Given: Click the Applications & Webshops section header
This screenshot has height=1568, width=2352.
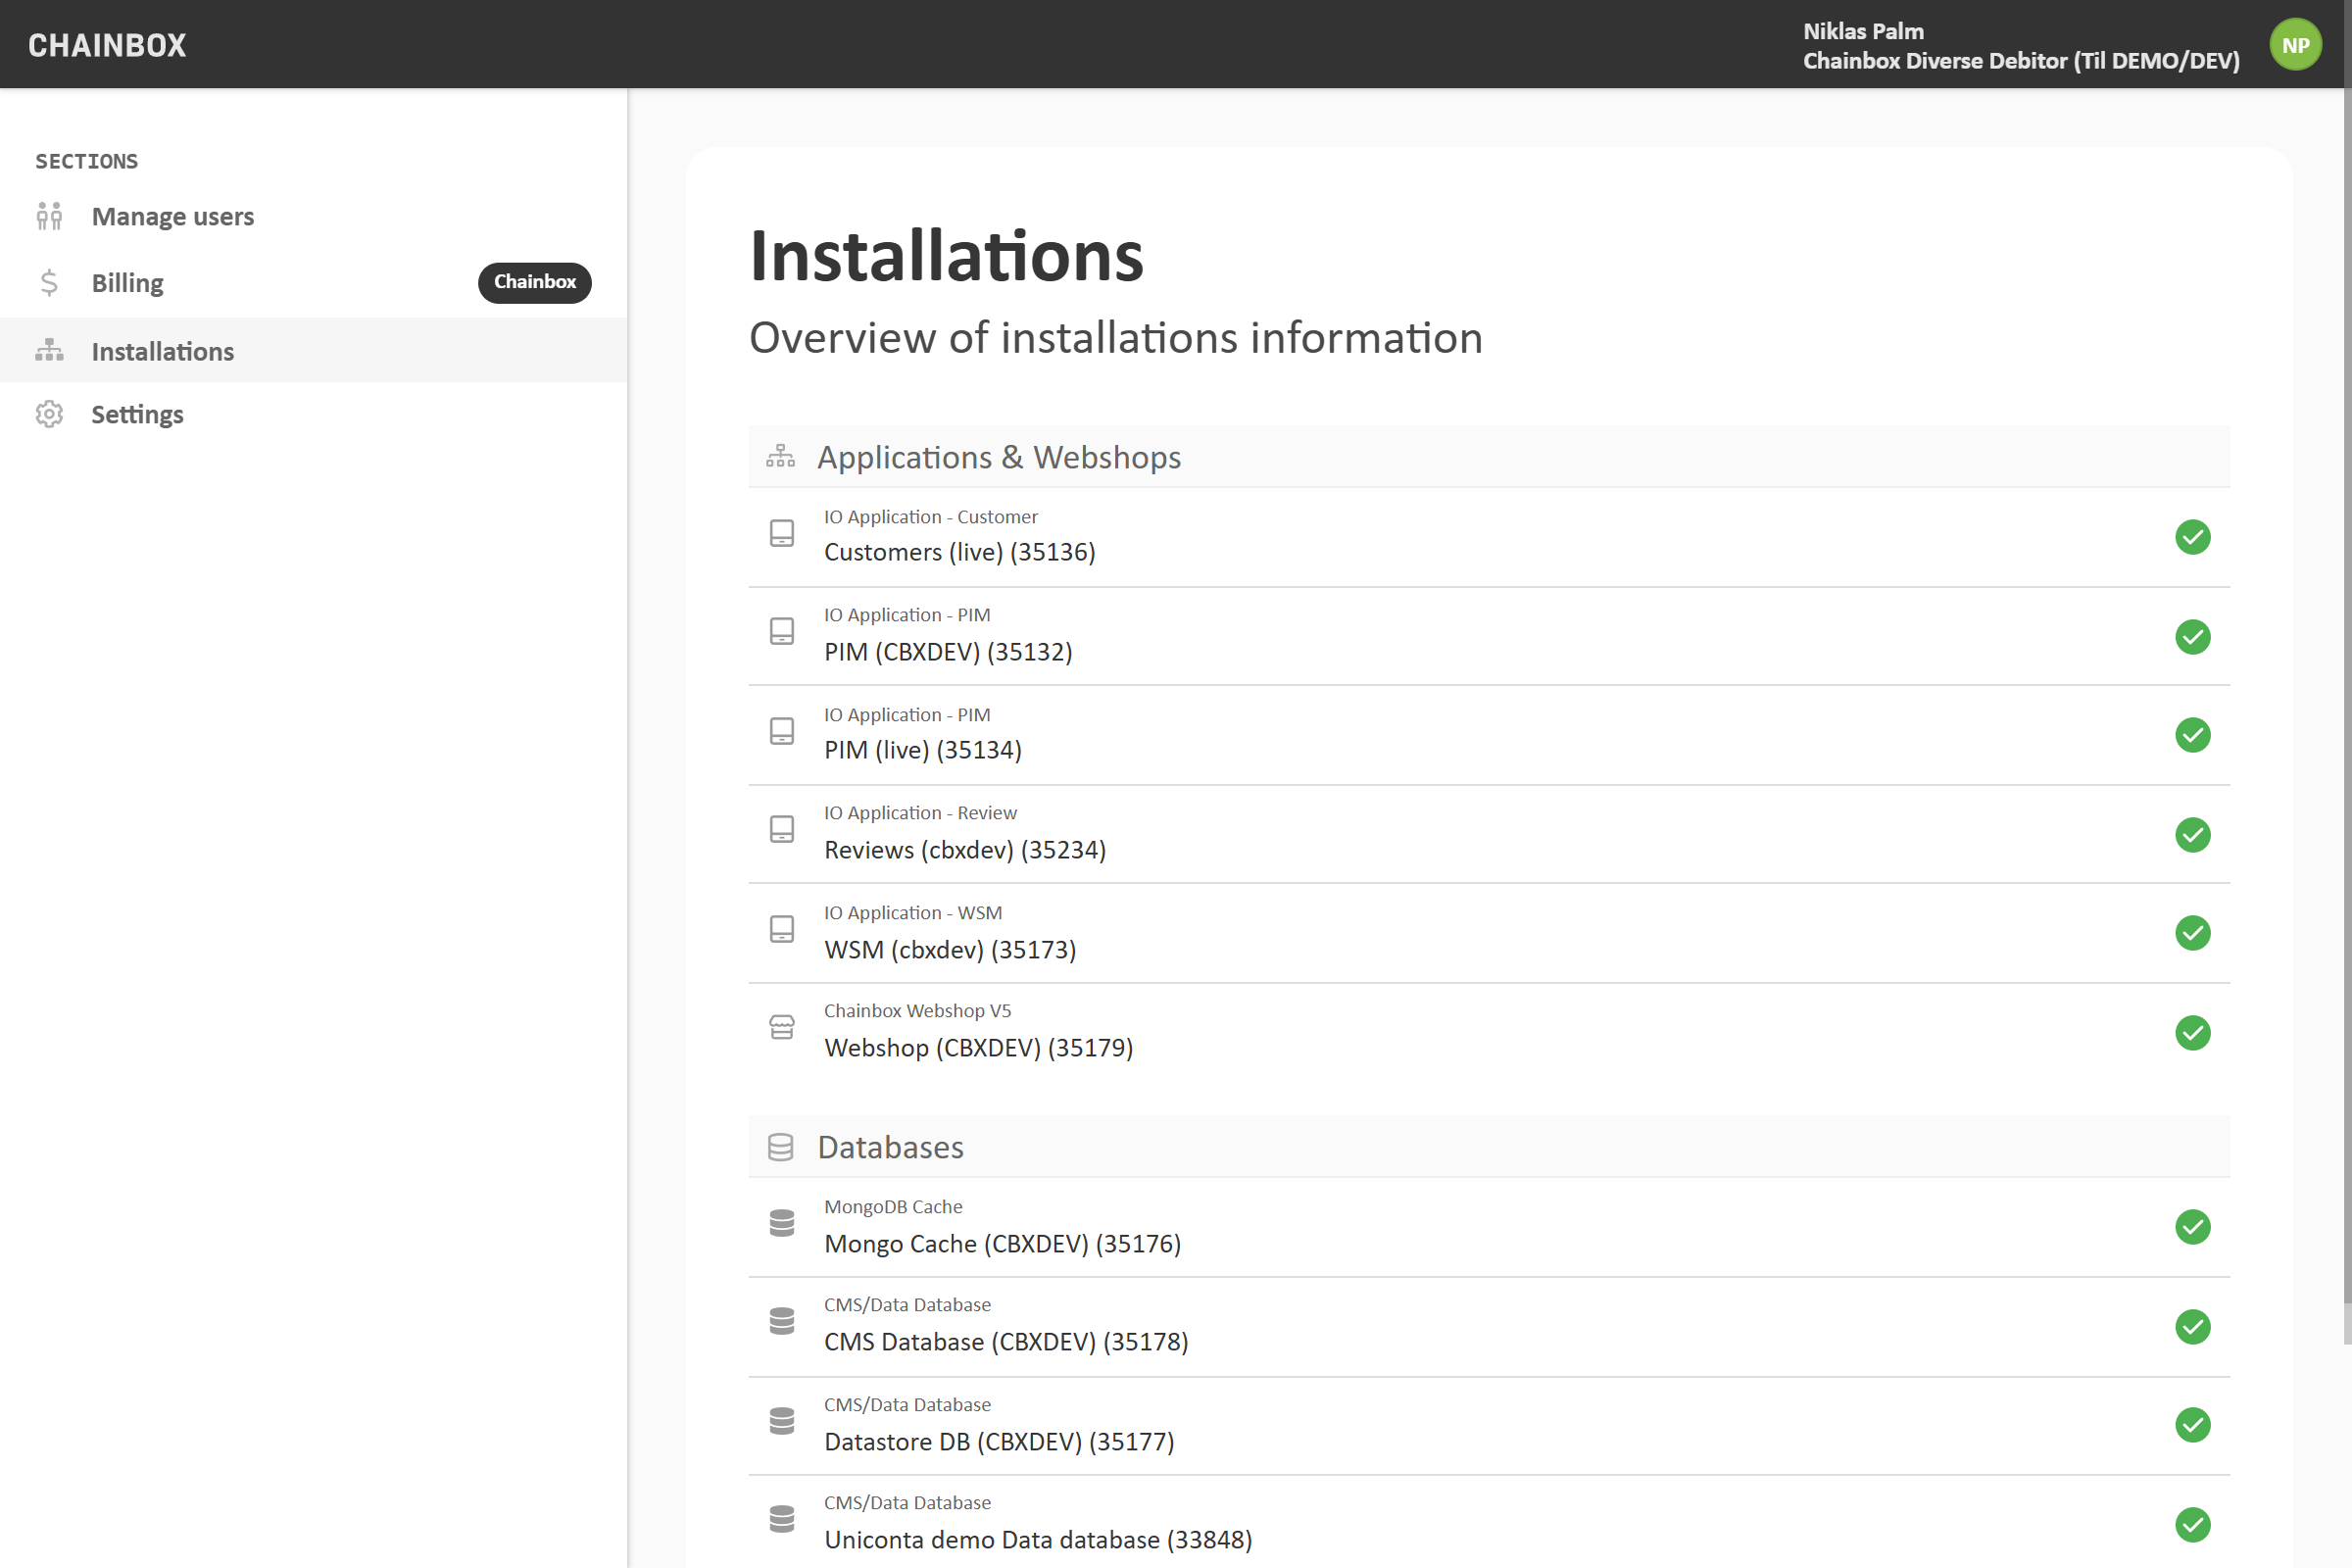Looking at the screenshot, I should pyautogui.click(x=998, y=457).
